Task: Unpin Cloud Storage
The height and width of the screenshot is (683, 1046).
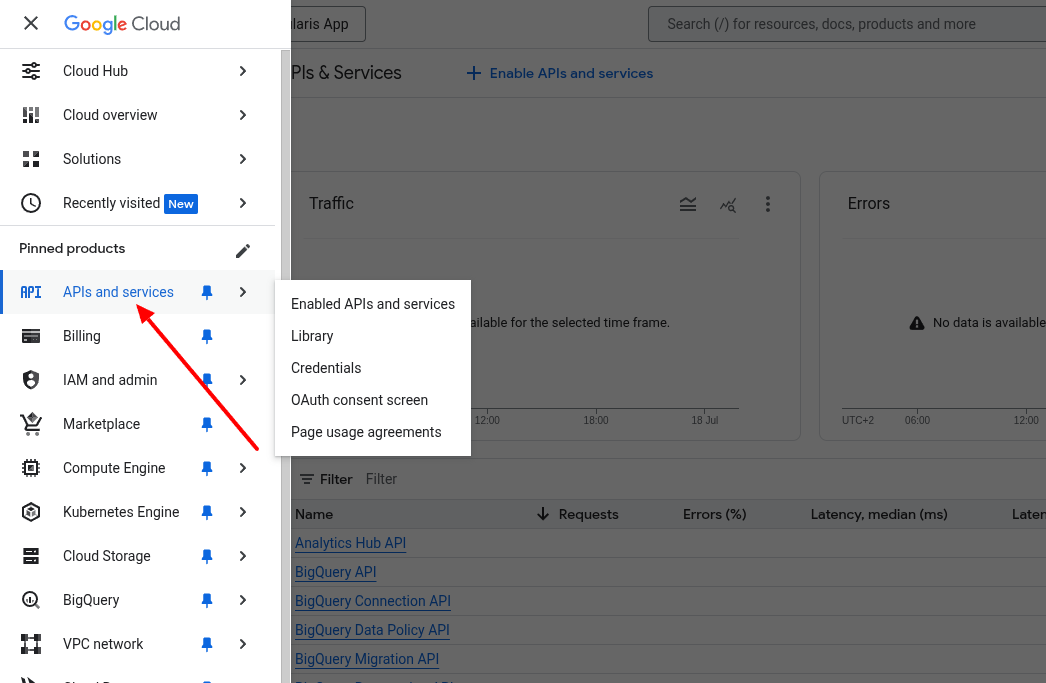Action: pyautogui.click(x=207, y=556)
